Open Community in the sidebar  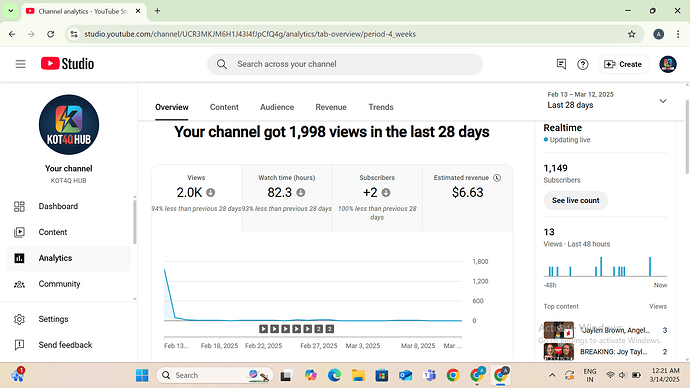click(69, 284)
